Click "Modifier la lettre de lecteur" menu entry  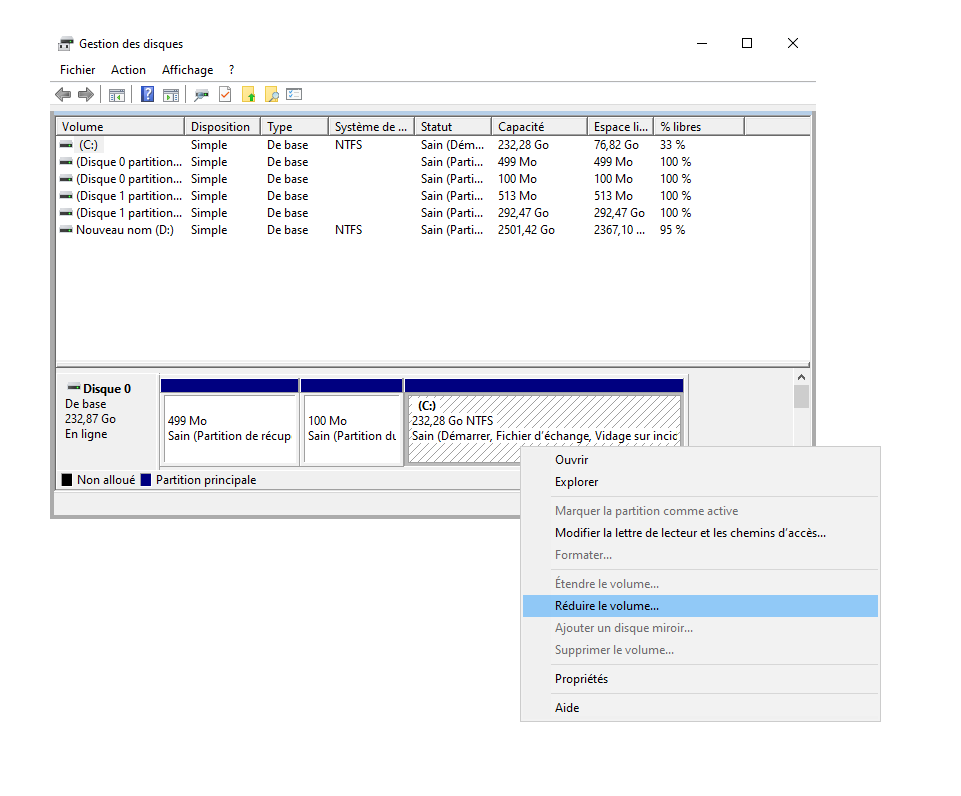click(690, 533)
